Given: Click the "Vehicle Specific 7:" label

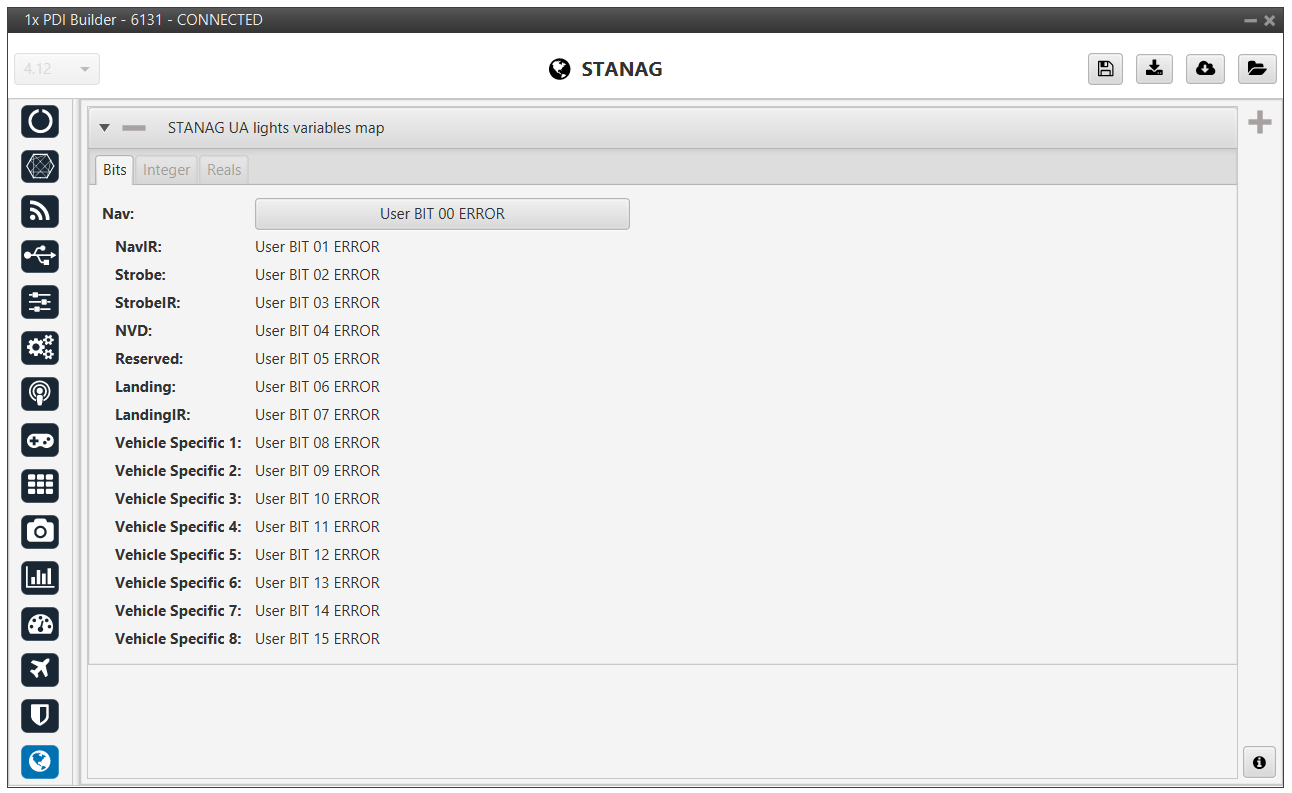Looking at the screenshot, I should (x=178, y=611).
